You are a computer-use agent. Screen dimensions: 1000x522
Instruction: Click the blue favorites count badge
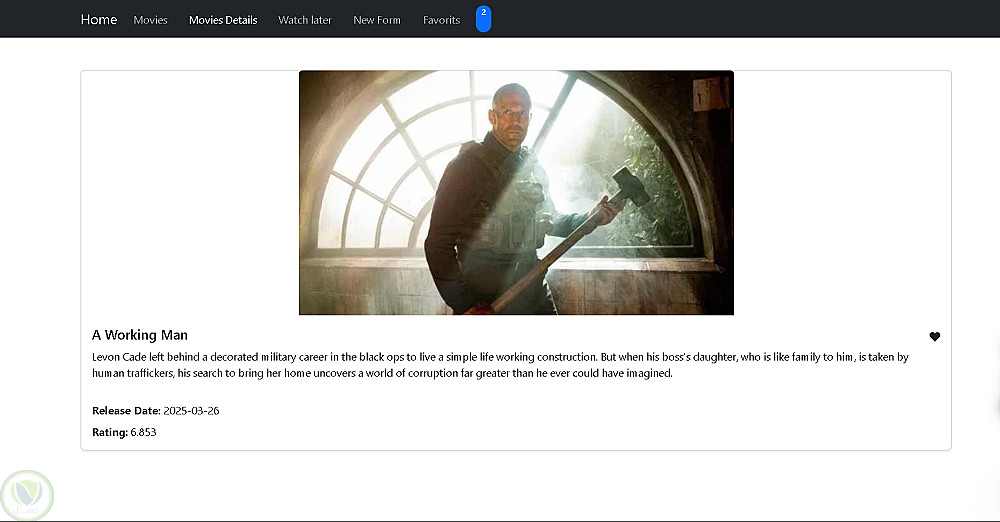483,19
